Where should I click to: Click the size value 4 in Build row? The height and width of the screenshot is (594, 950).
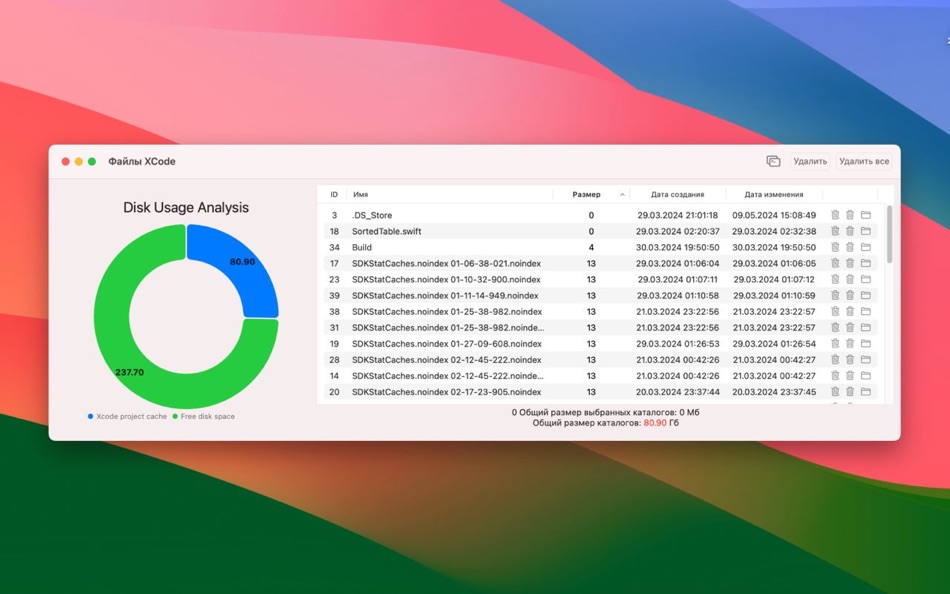[591, 247]
